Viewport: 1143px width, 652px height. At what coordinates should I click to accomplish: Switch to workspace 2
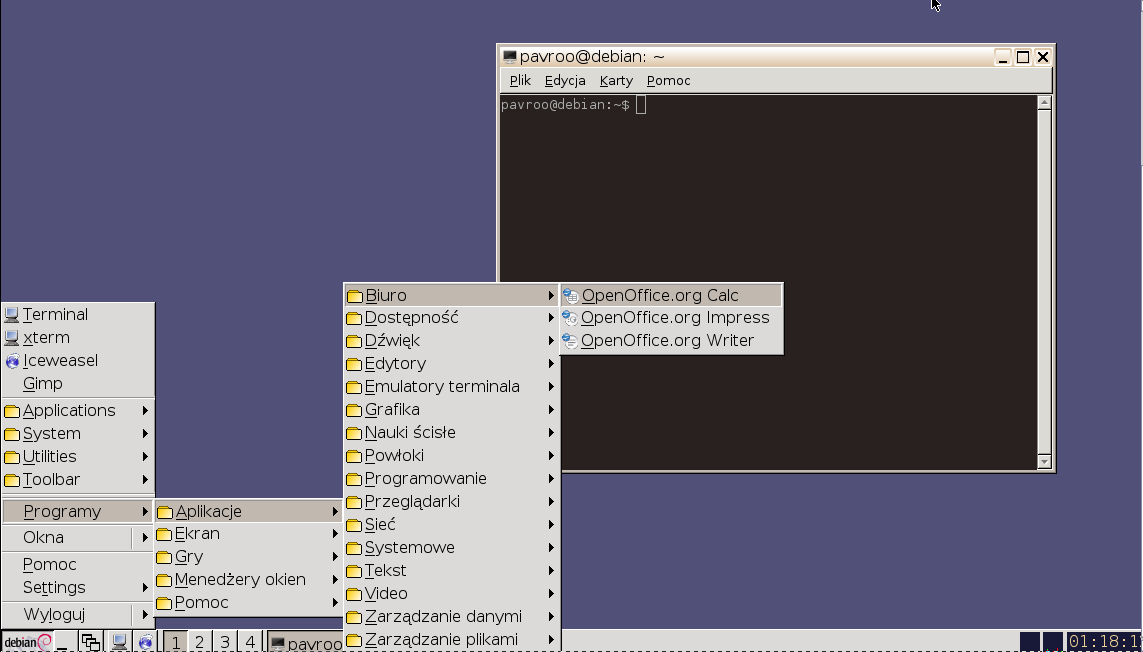pos(199,642)
